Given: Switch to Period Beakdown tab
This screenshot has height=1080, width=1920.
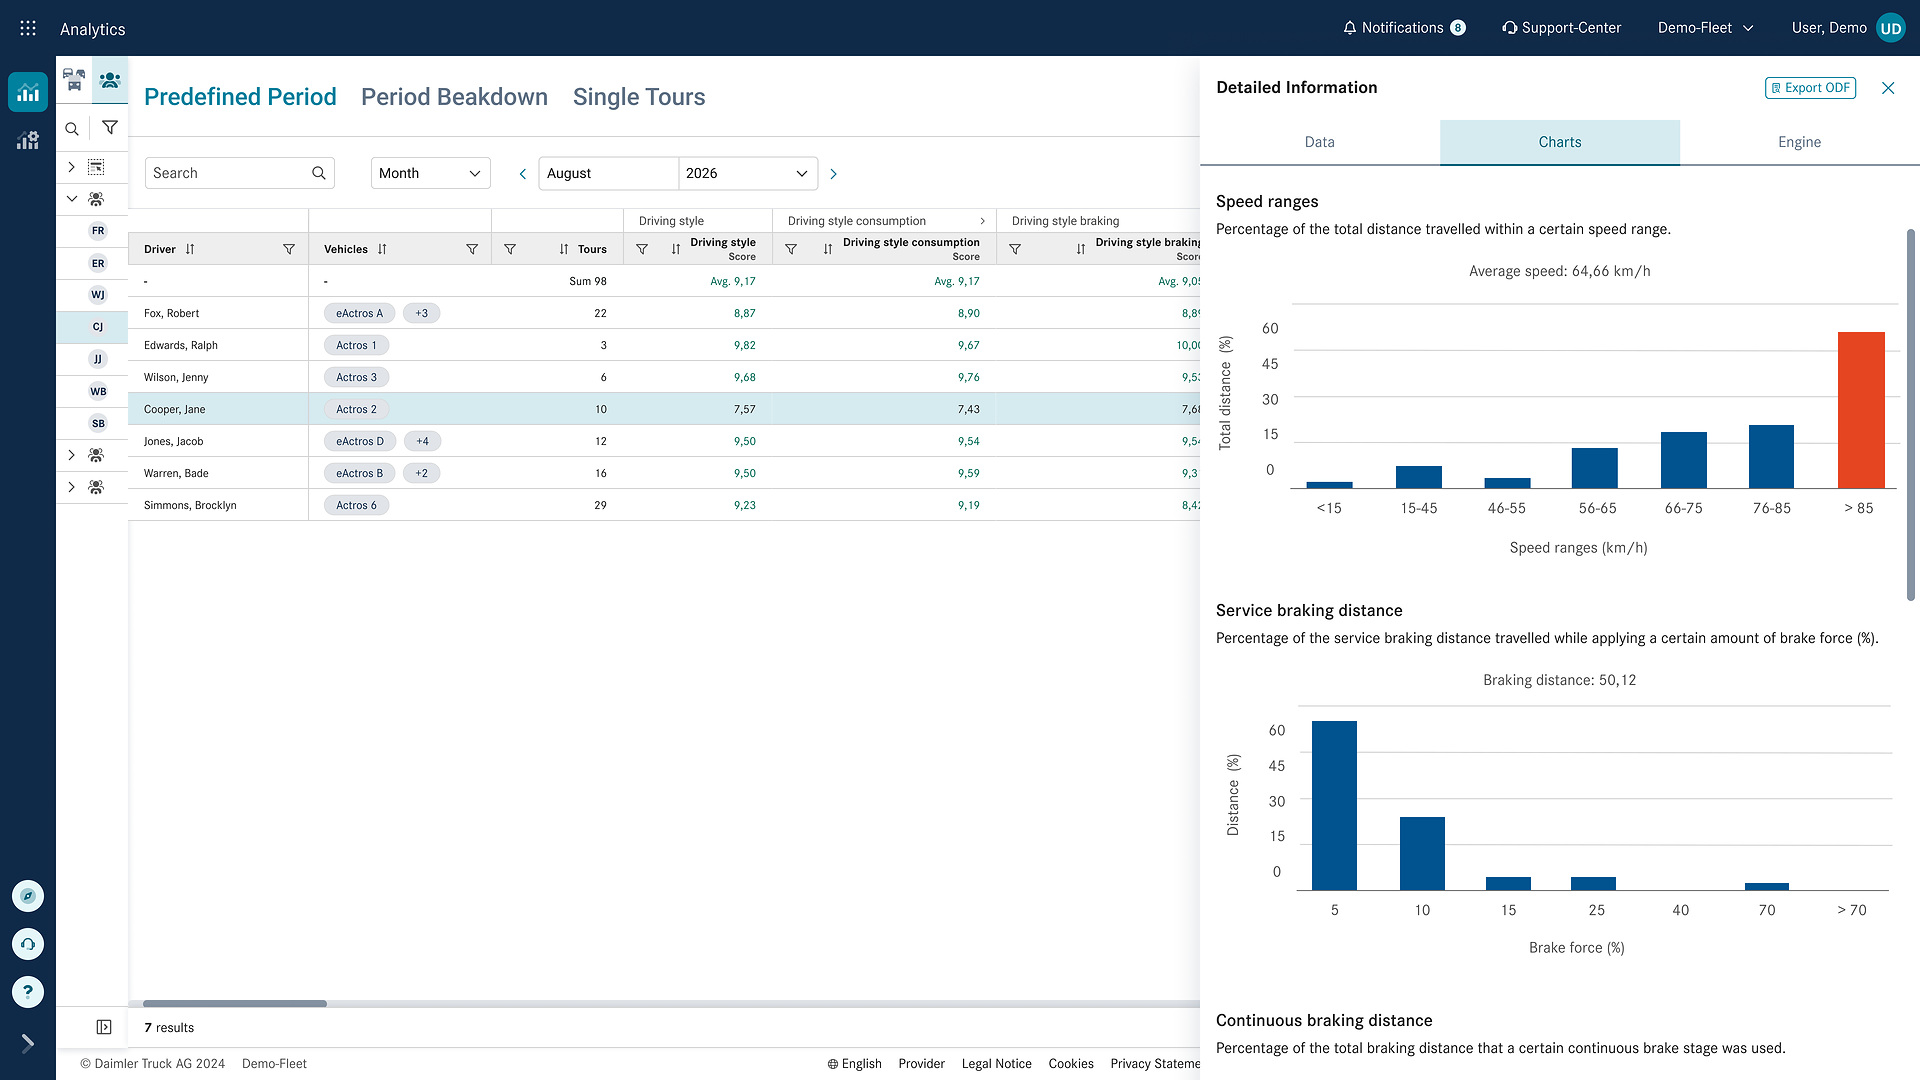Looking at the screenshot, I should [454, 97].
